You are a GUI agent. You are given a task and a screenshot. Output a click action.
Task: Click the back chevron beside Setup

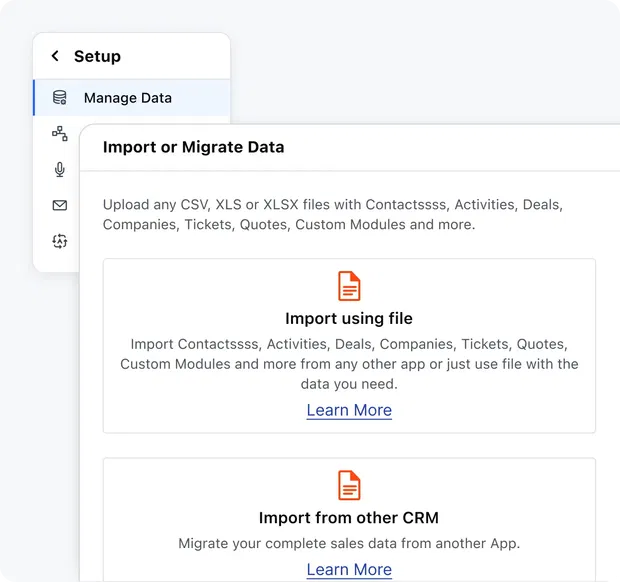point(55,57)
